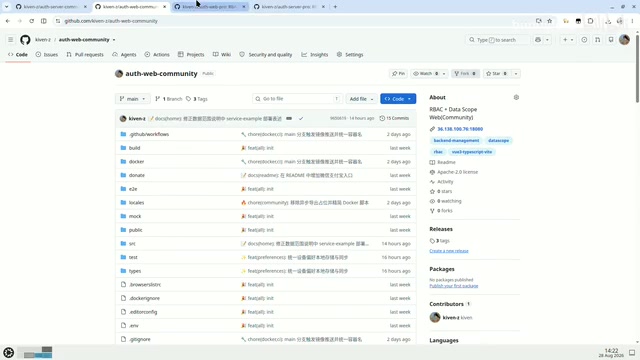Star the auth-web-community repository

tap(496, 73)
